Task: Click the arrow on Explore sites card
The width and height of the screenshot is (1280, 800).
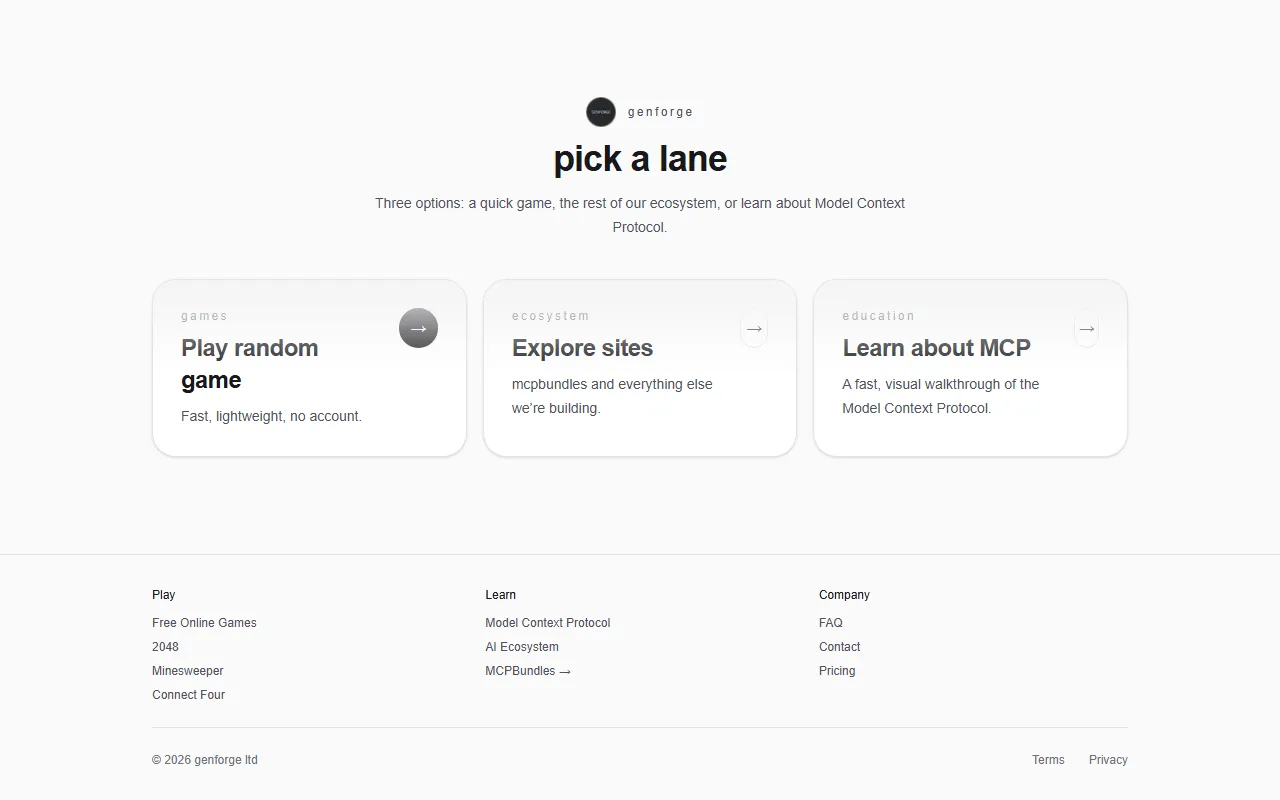Action: [754, 329]
